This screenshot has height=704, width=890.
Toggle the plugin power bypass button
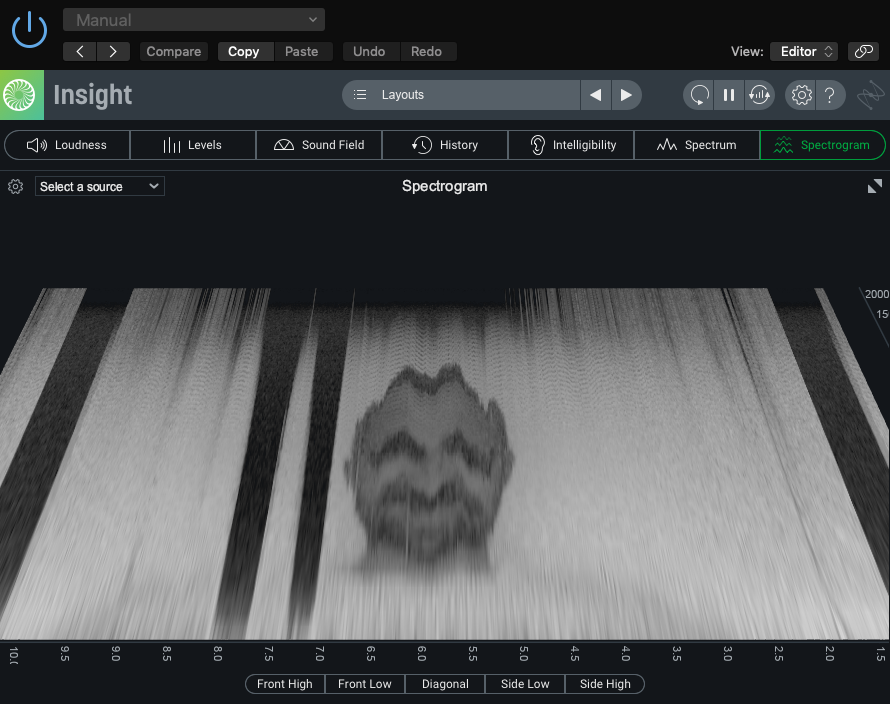[x=29, y=30]
